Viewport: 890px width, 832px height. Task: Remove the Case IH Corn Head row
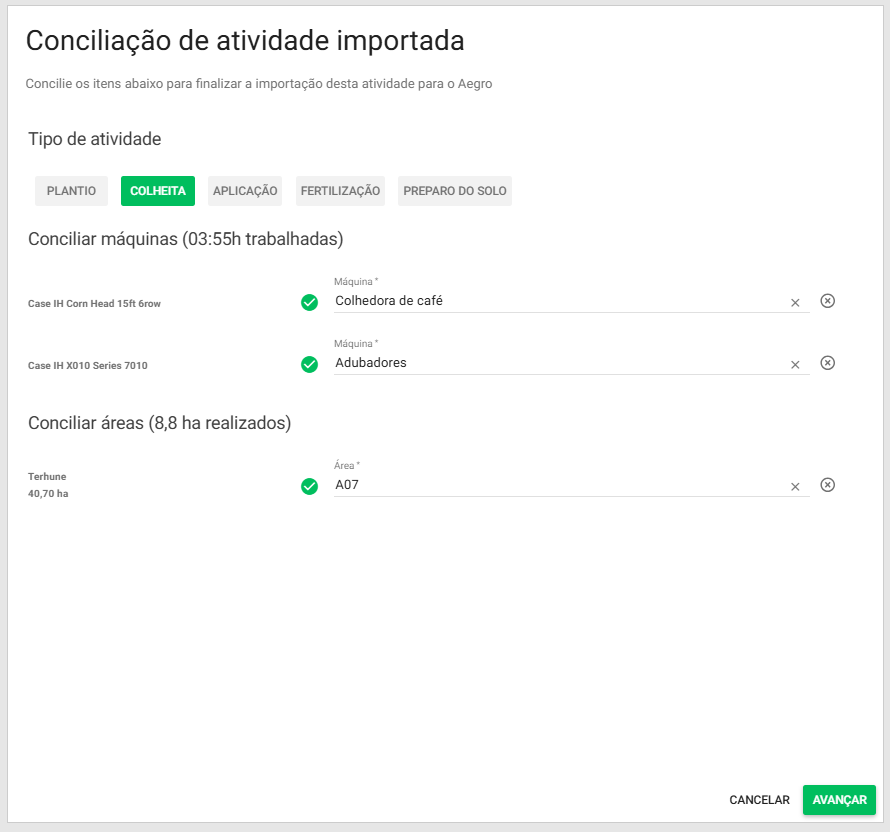click(828, 301)
